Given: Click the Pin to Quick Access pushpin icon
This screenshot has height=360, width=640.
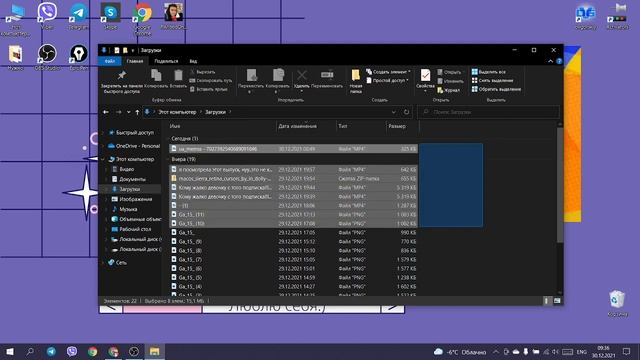Looking at the screenshot, I should coord(122,76).
